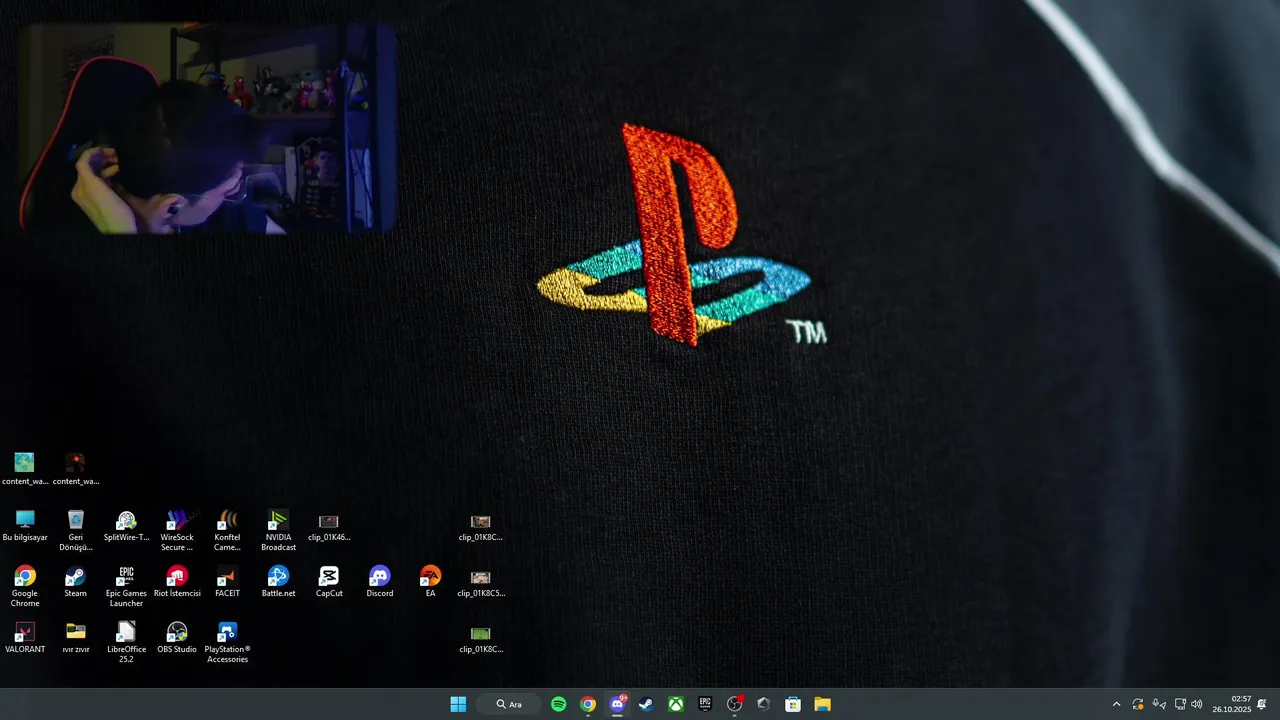Open OBS Studio from the taskbar
The image size is (1280, 720).
pos(735,704)
